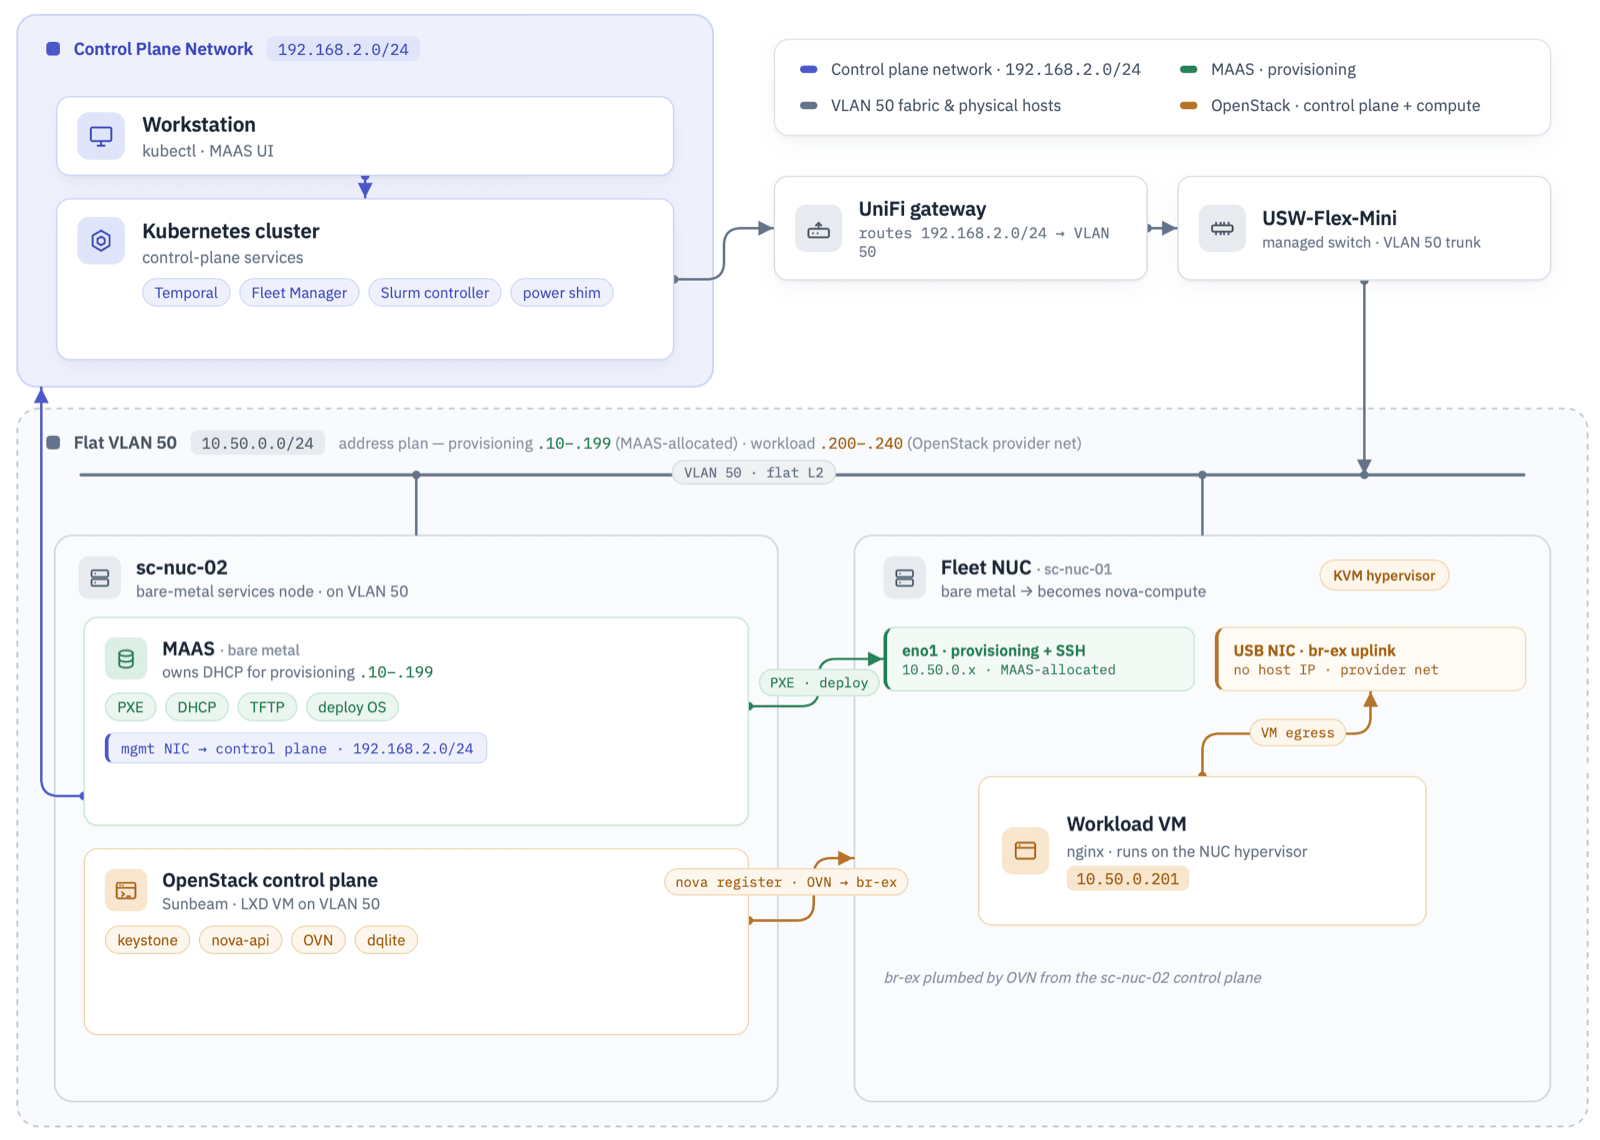Click the Kubernetes cluster hexagon icon
The height and width of the screenshot is (1140, 1600).
(x=101, y=241)
